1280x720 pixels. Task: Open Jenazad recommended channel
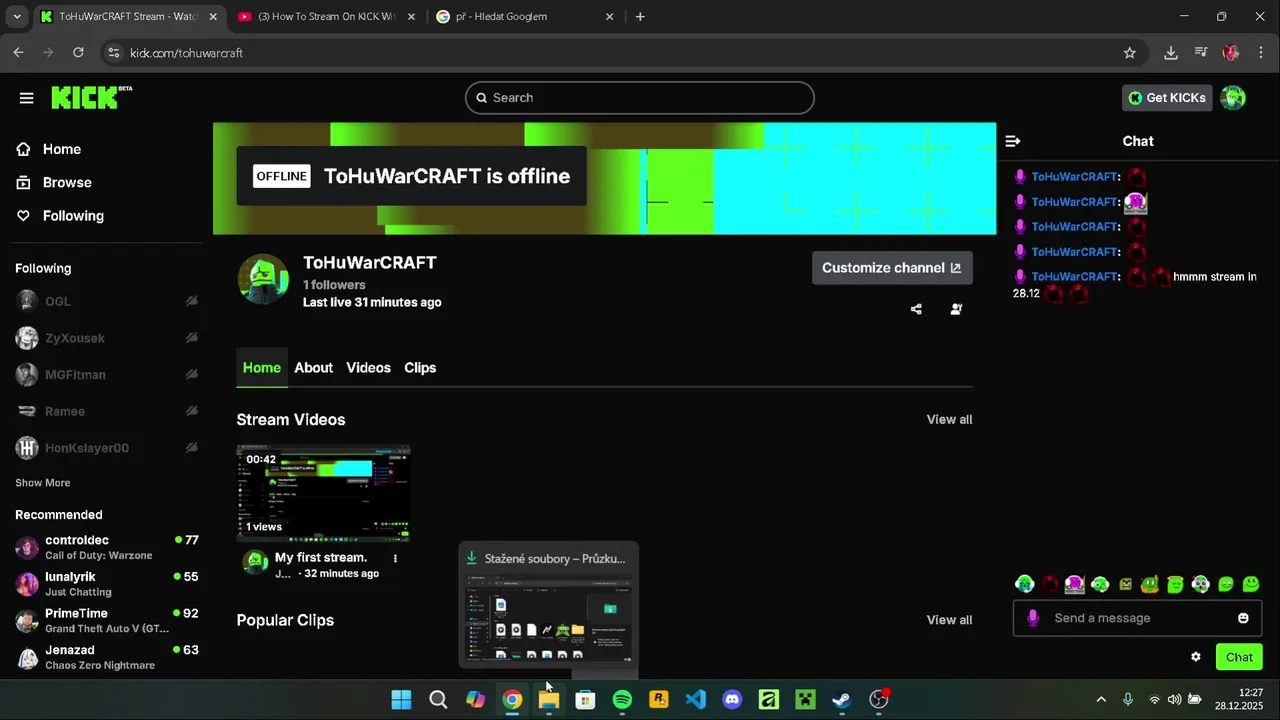[x=106, y=657]
